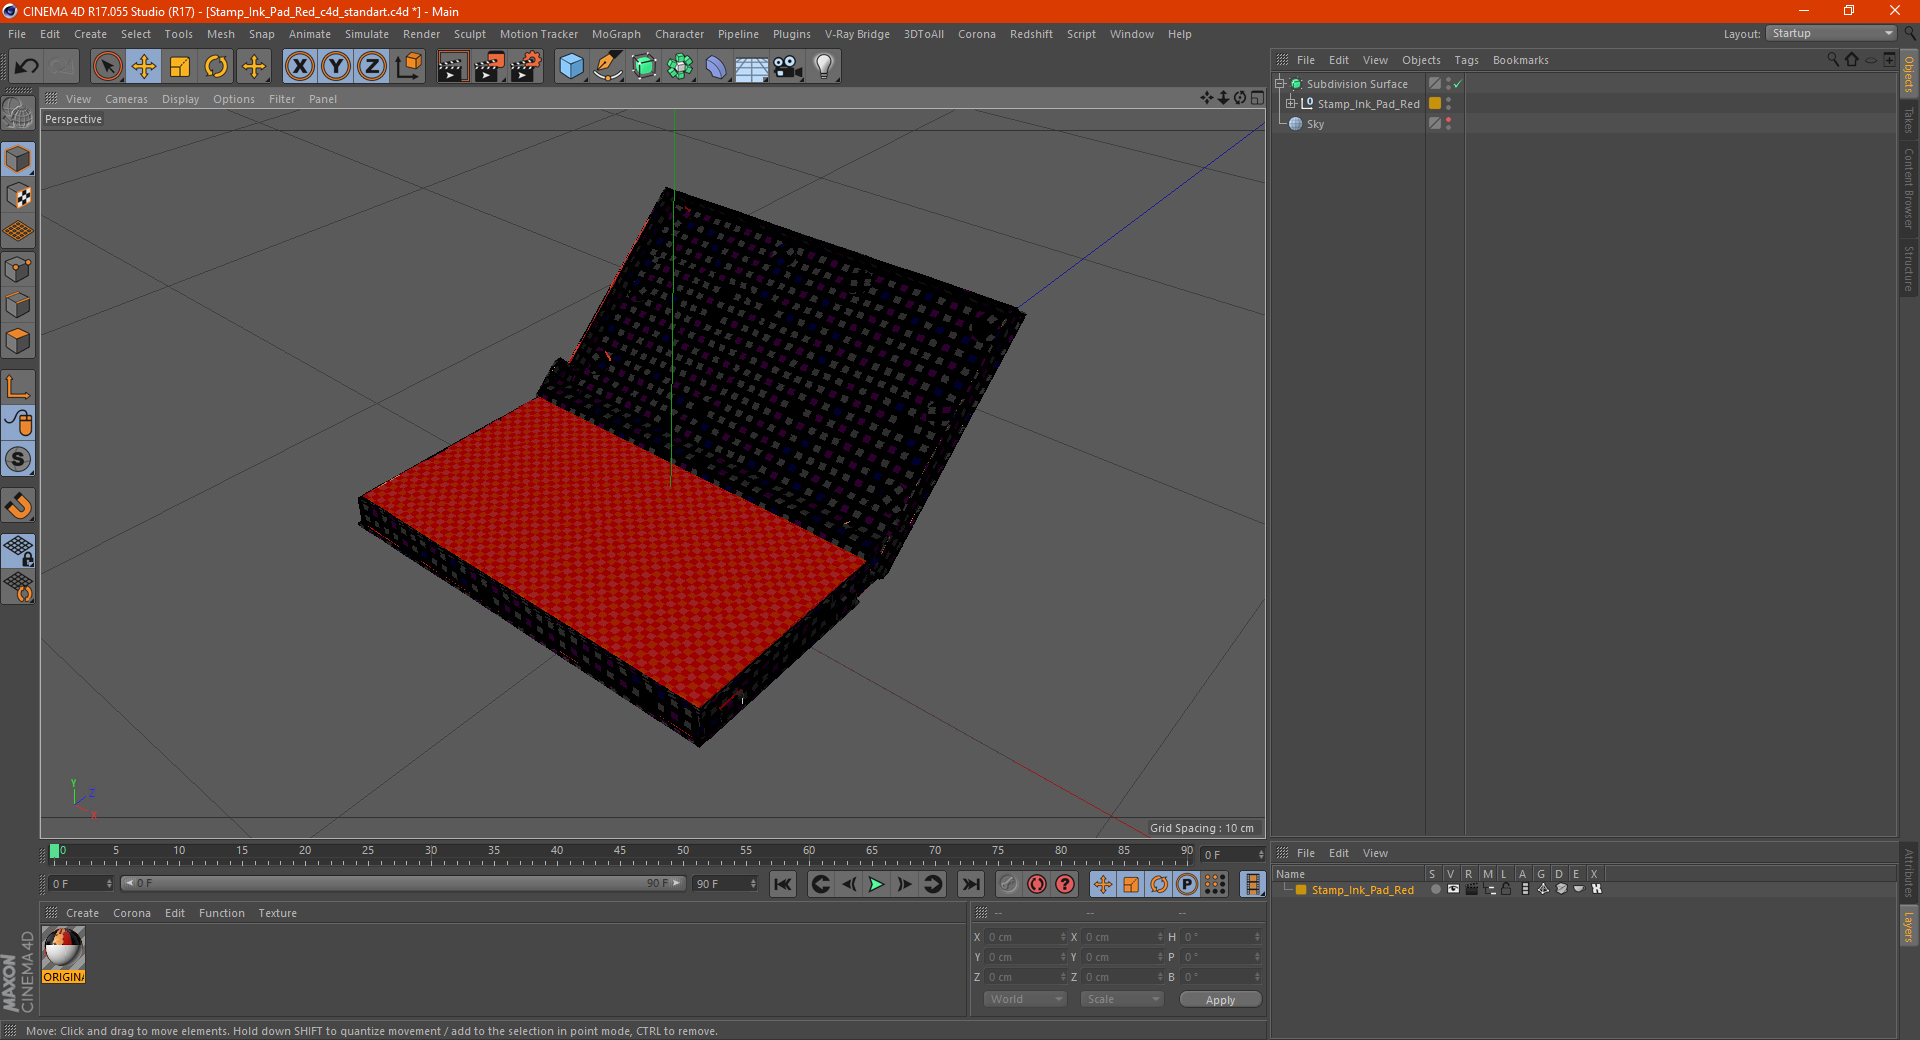This screenshot has width=1920, height=1040.
Task: Click the timeline range preview slider
Action: pos(402,884)
